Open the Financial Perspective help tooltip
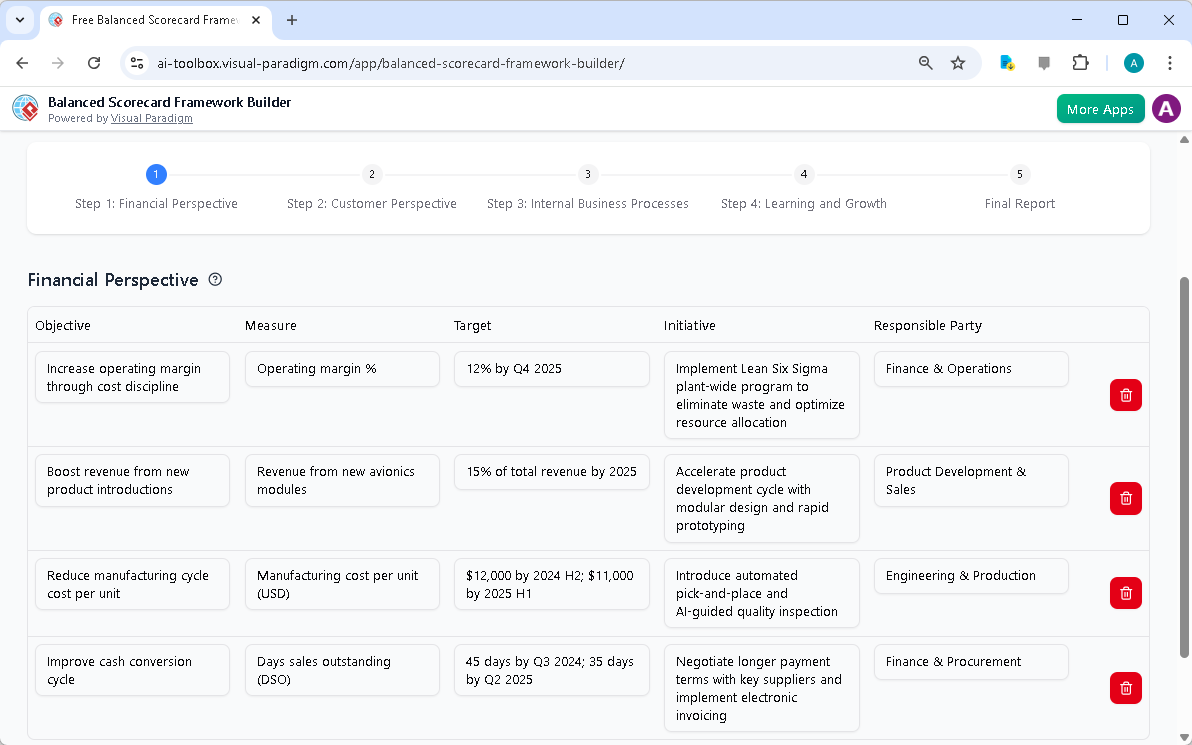This screenshot has width=1192, height=745. [215, 280]
